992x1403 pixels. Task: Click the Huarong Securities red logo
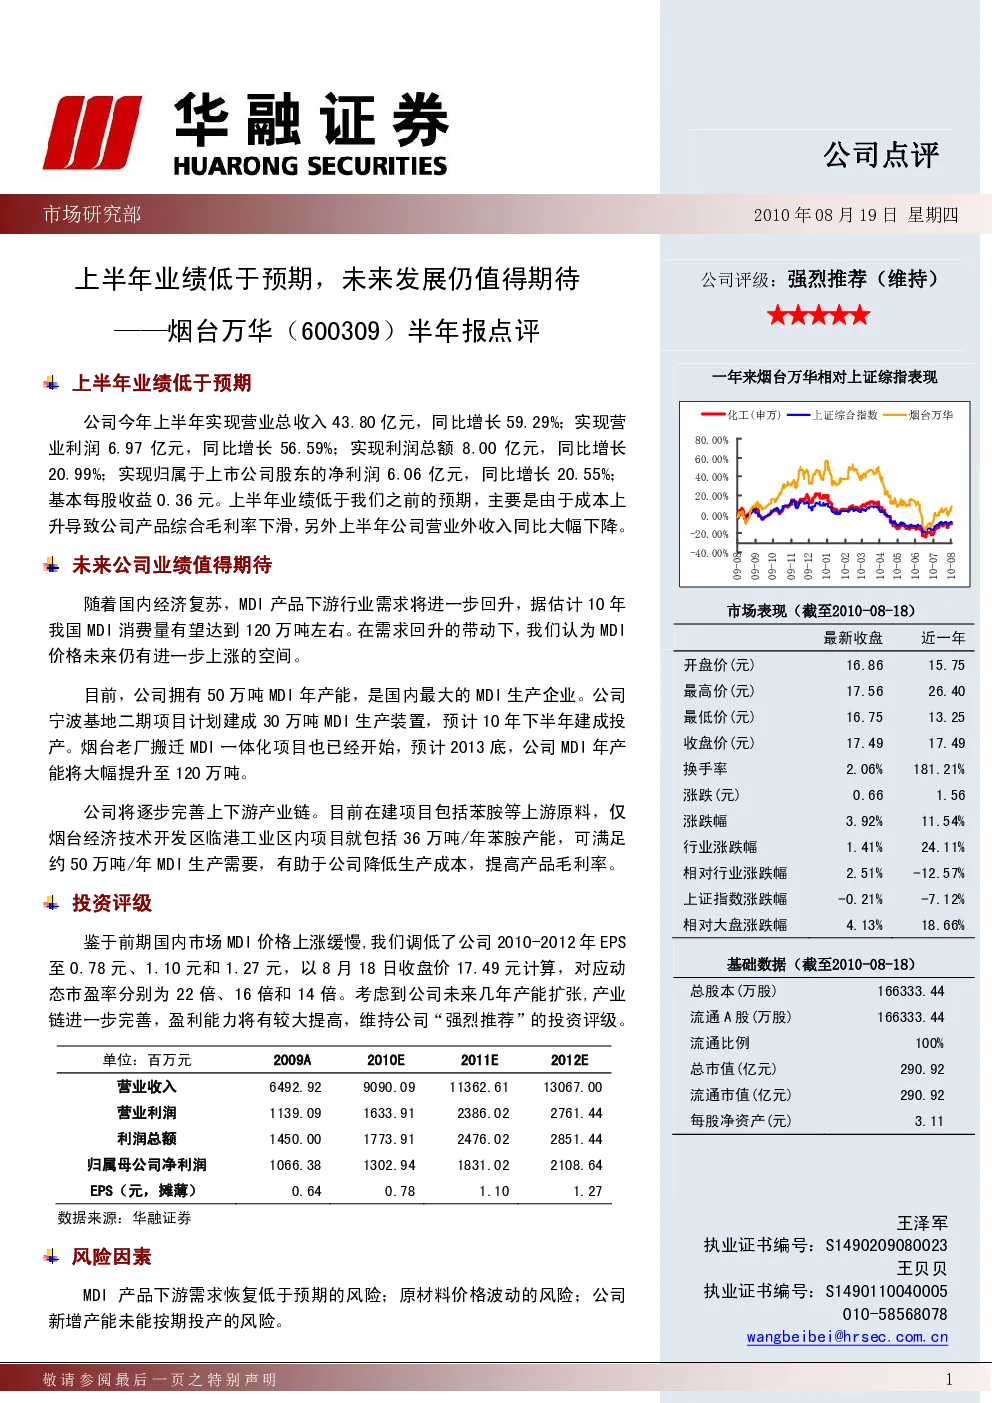click(92, 133)
